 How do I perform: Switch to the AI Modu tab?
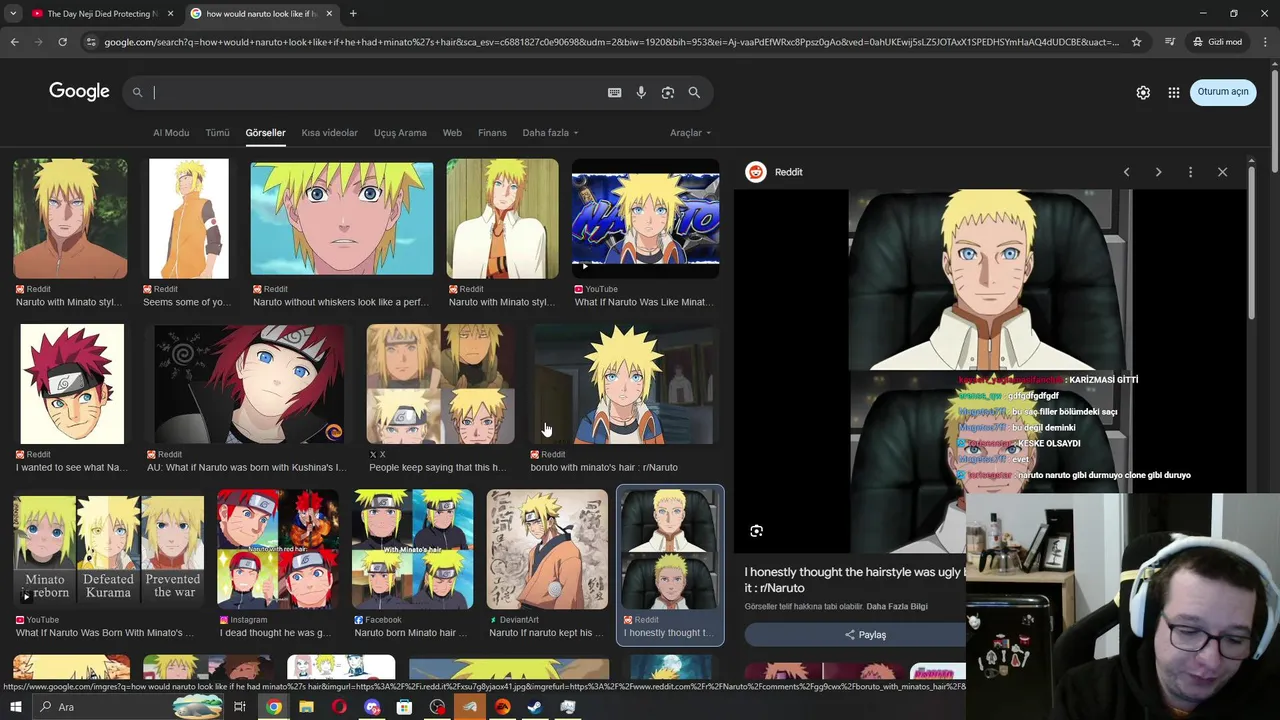(171, 133)
